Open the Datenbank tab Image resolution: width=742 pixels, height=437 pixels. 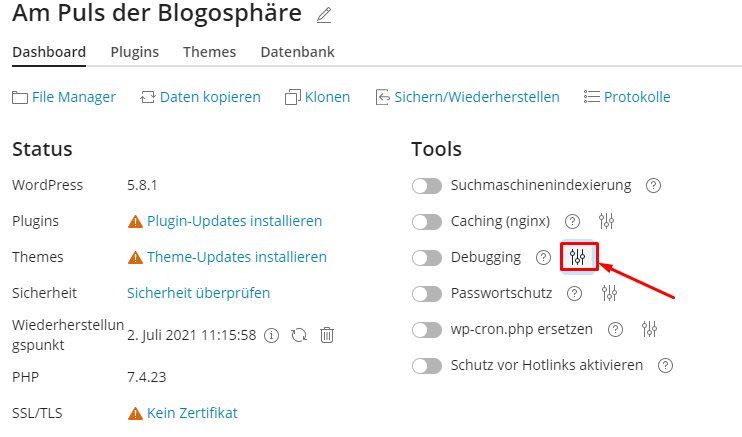click(x=298, y=52)
